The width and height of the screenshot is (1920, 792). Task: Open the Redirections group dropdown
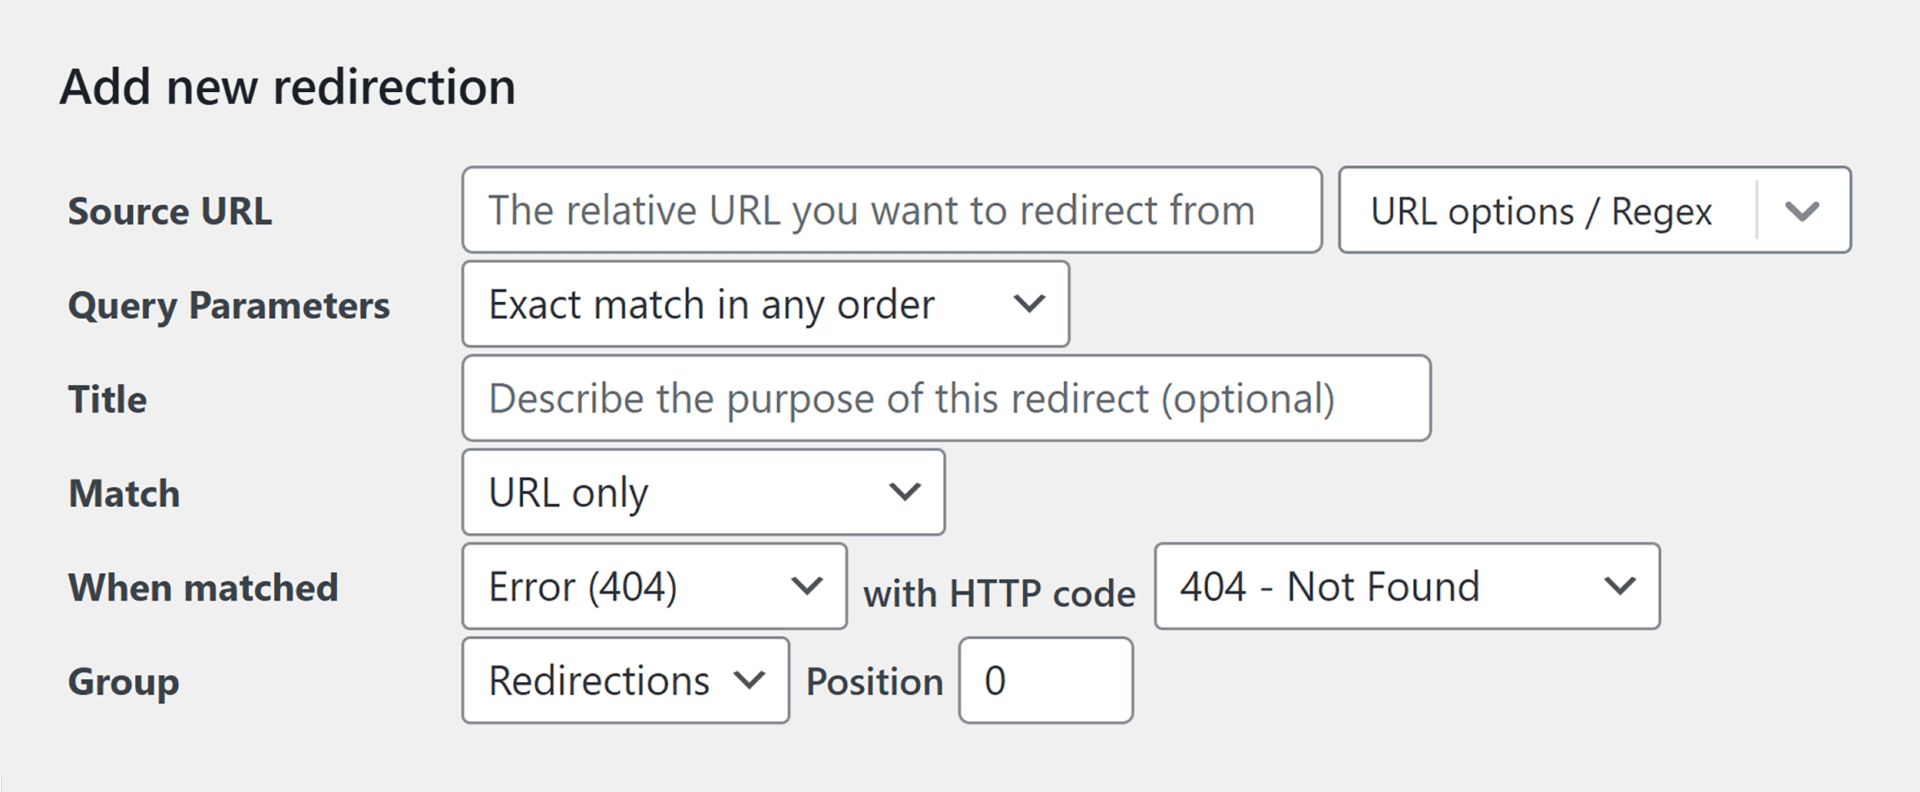[x=625, y=680]
